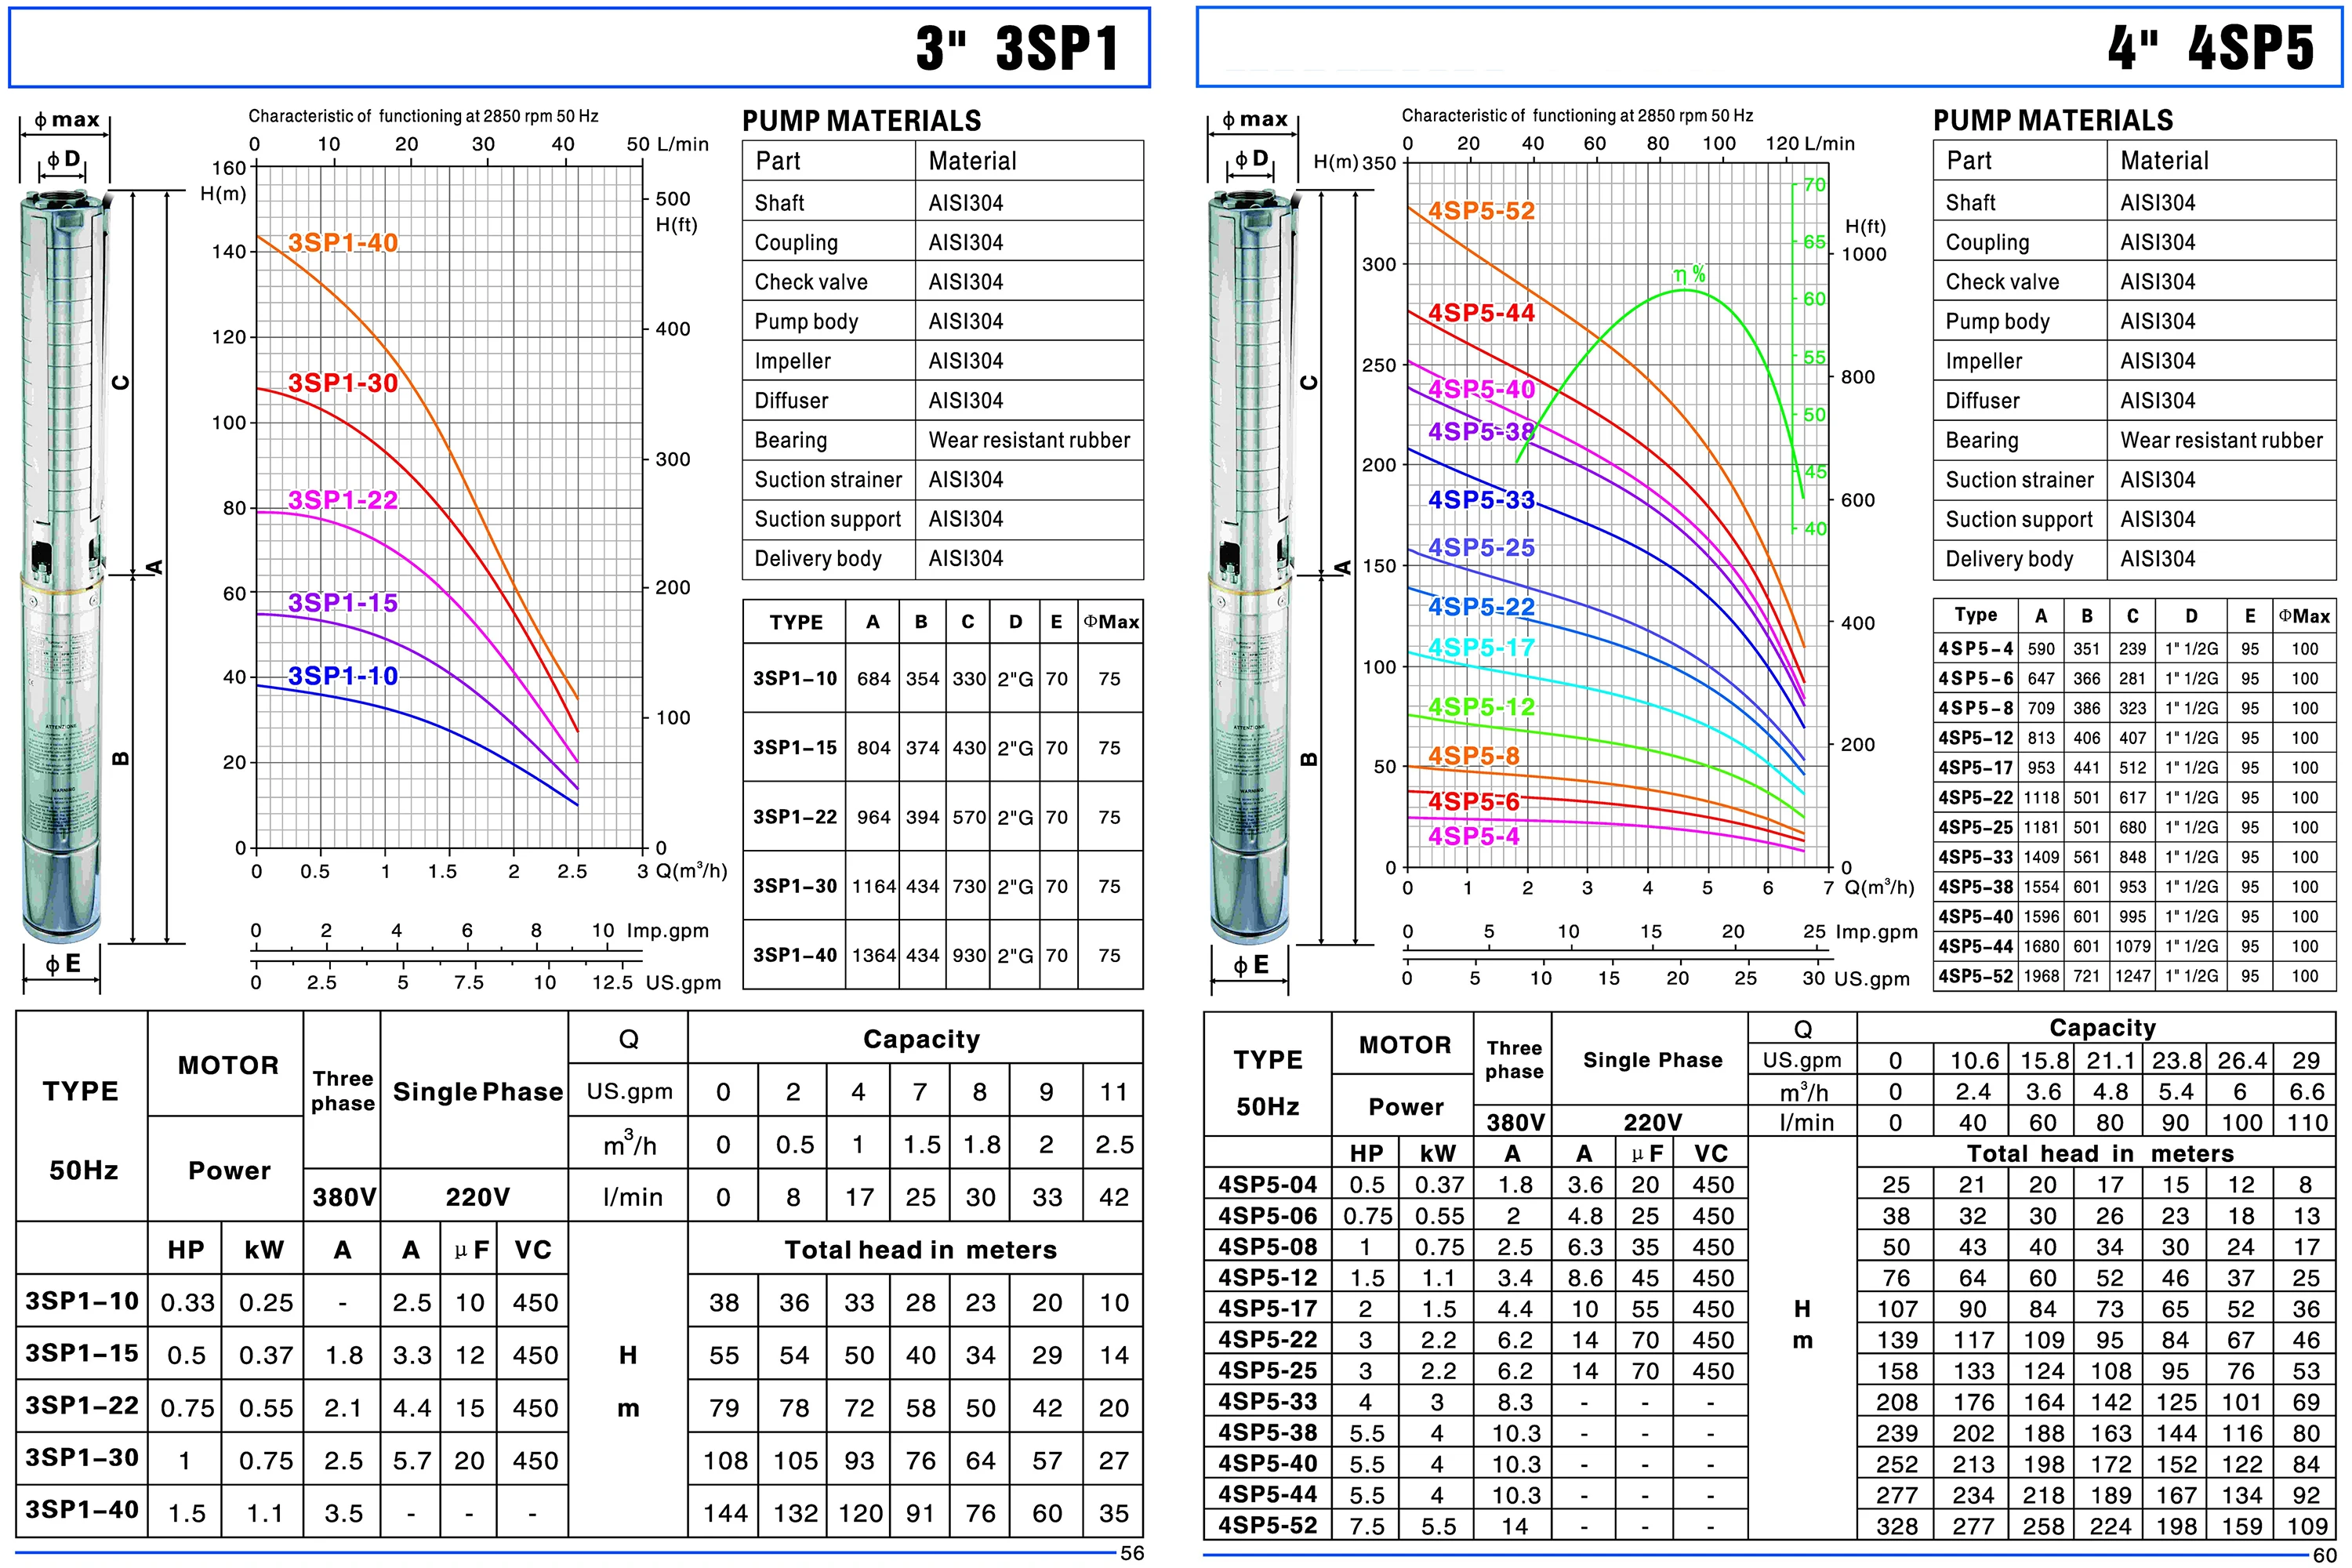The height and width of the screenshot is (1568, 2352).
Task: Click the right Capacity table header
Action: (2101, 1028)
